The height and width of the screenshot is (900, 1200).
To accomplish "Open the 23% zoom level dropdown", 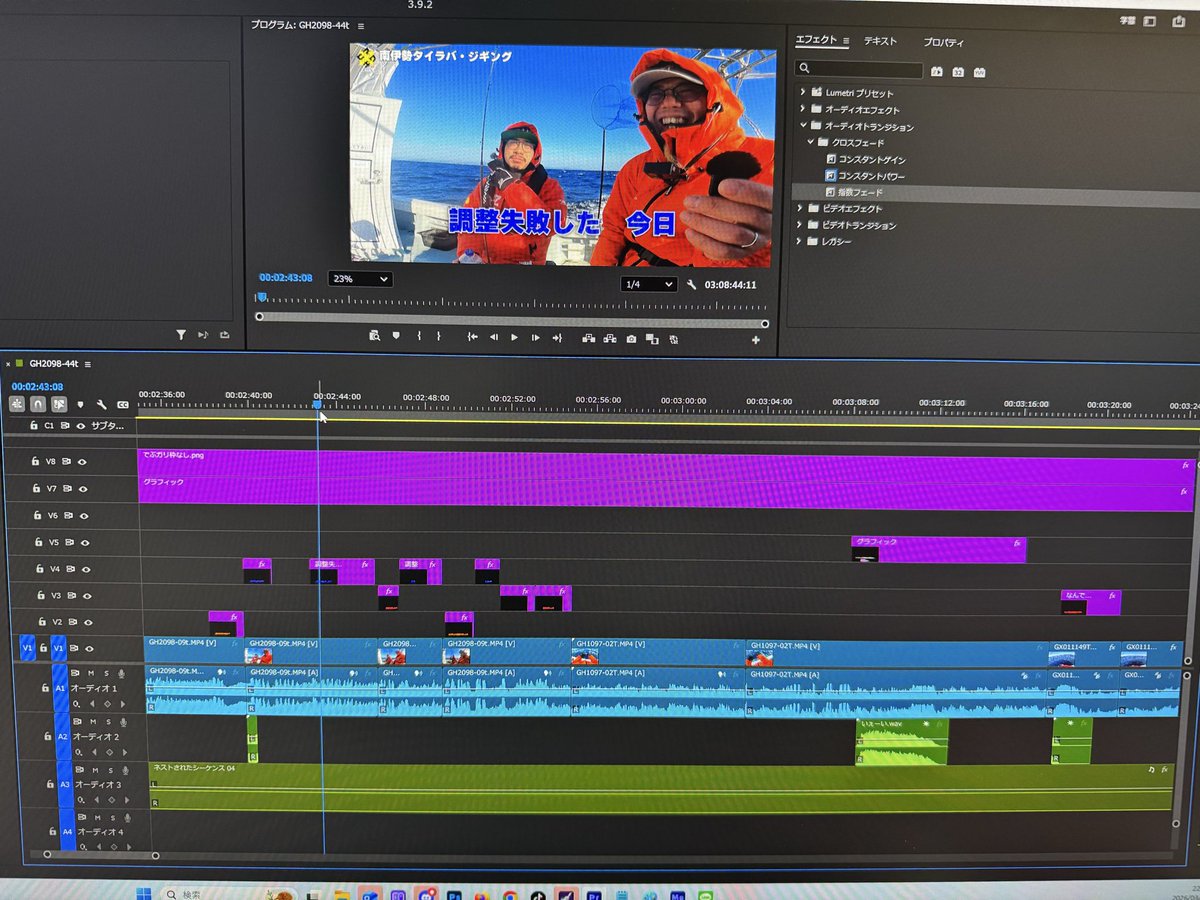I will pyautogui.click(x=360, y=279).
